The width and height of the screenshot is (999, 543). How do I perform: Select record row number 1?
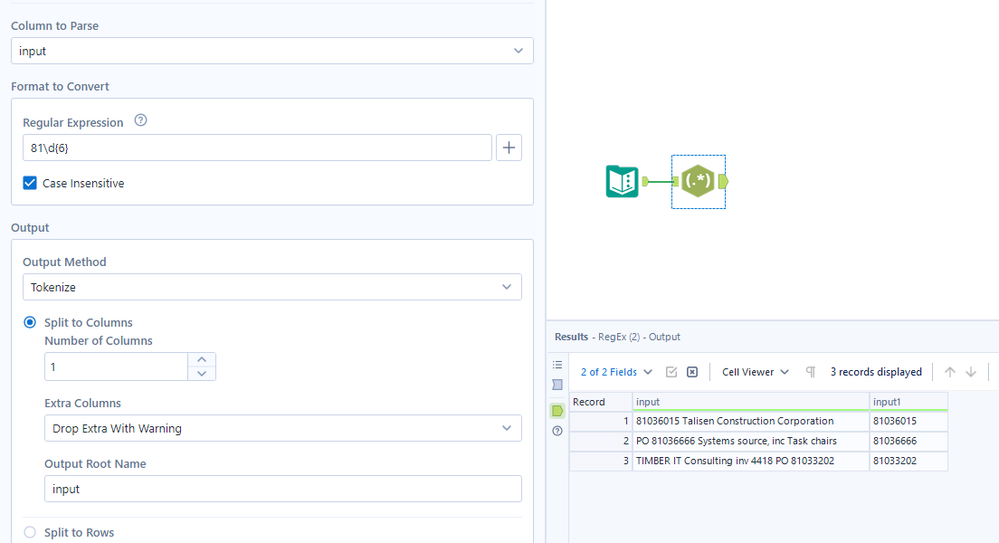600,421
